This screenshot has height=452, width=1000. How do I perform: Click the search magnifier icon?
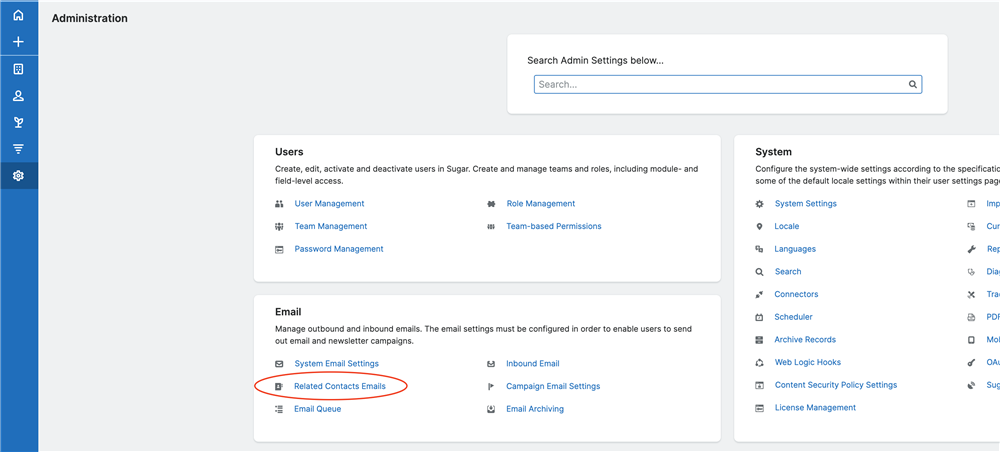(912, 85)
